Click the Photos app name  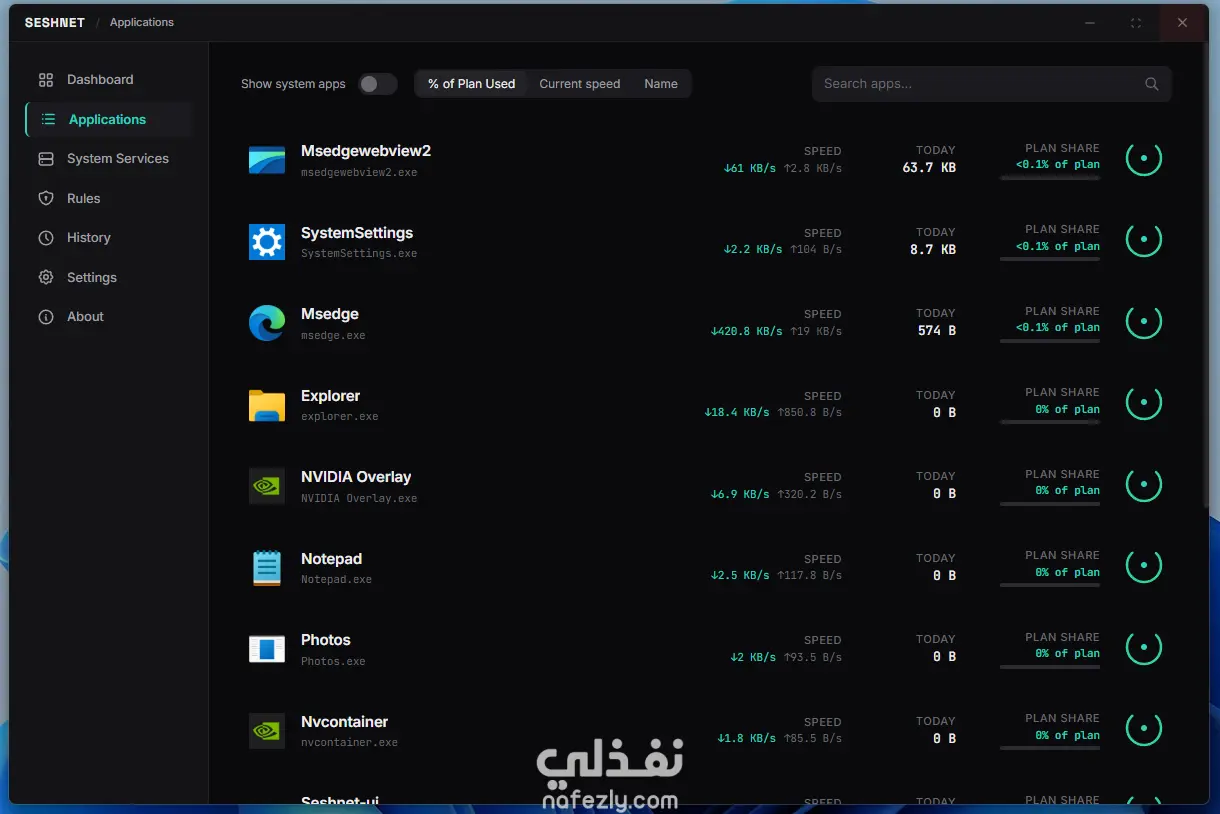point(326,640)
